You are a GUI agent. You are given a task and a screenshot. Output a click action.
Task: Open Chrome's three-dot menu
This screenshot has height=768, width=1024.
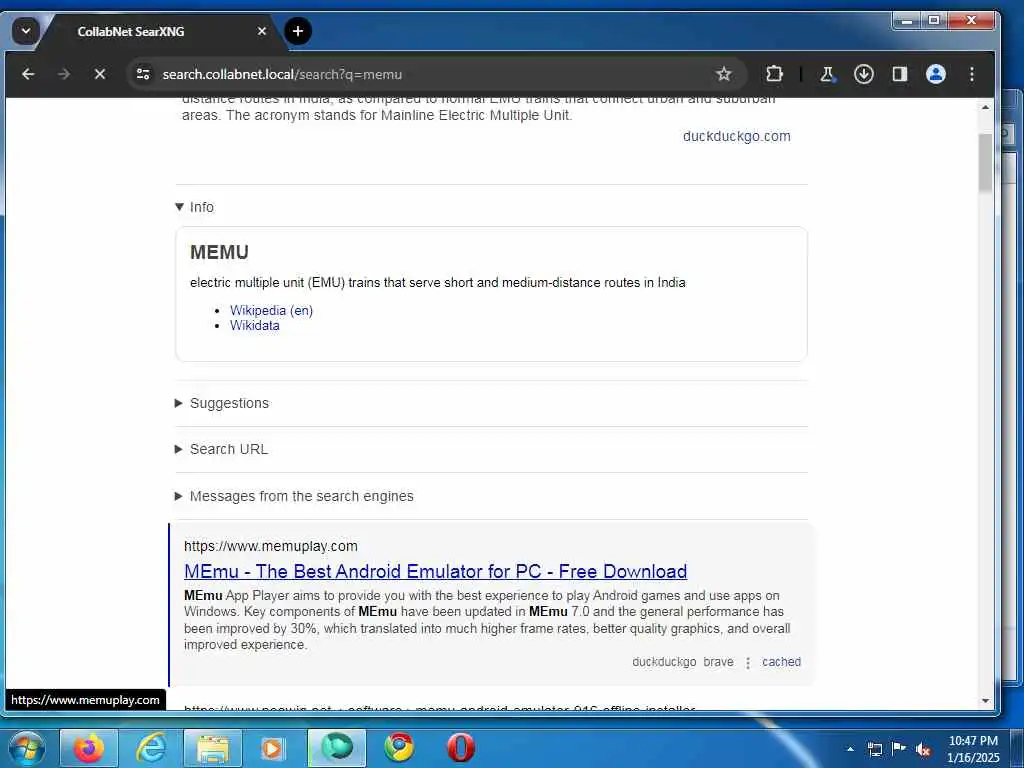pyautogui.click(x=972, y=74)
